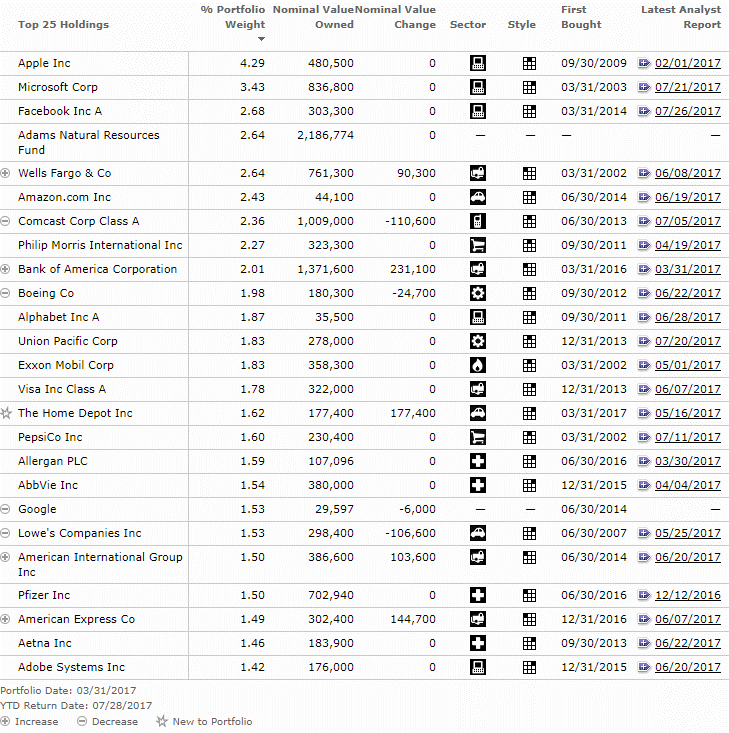729x733 pixels.
Task: Click the gear sector icon for Union Pacific
Action: tap(477, 341)
